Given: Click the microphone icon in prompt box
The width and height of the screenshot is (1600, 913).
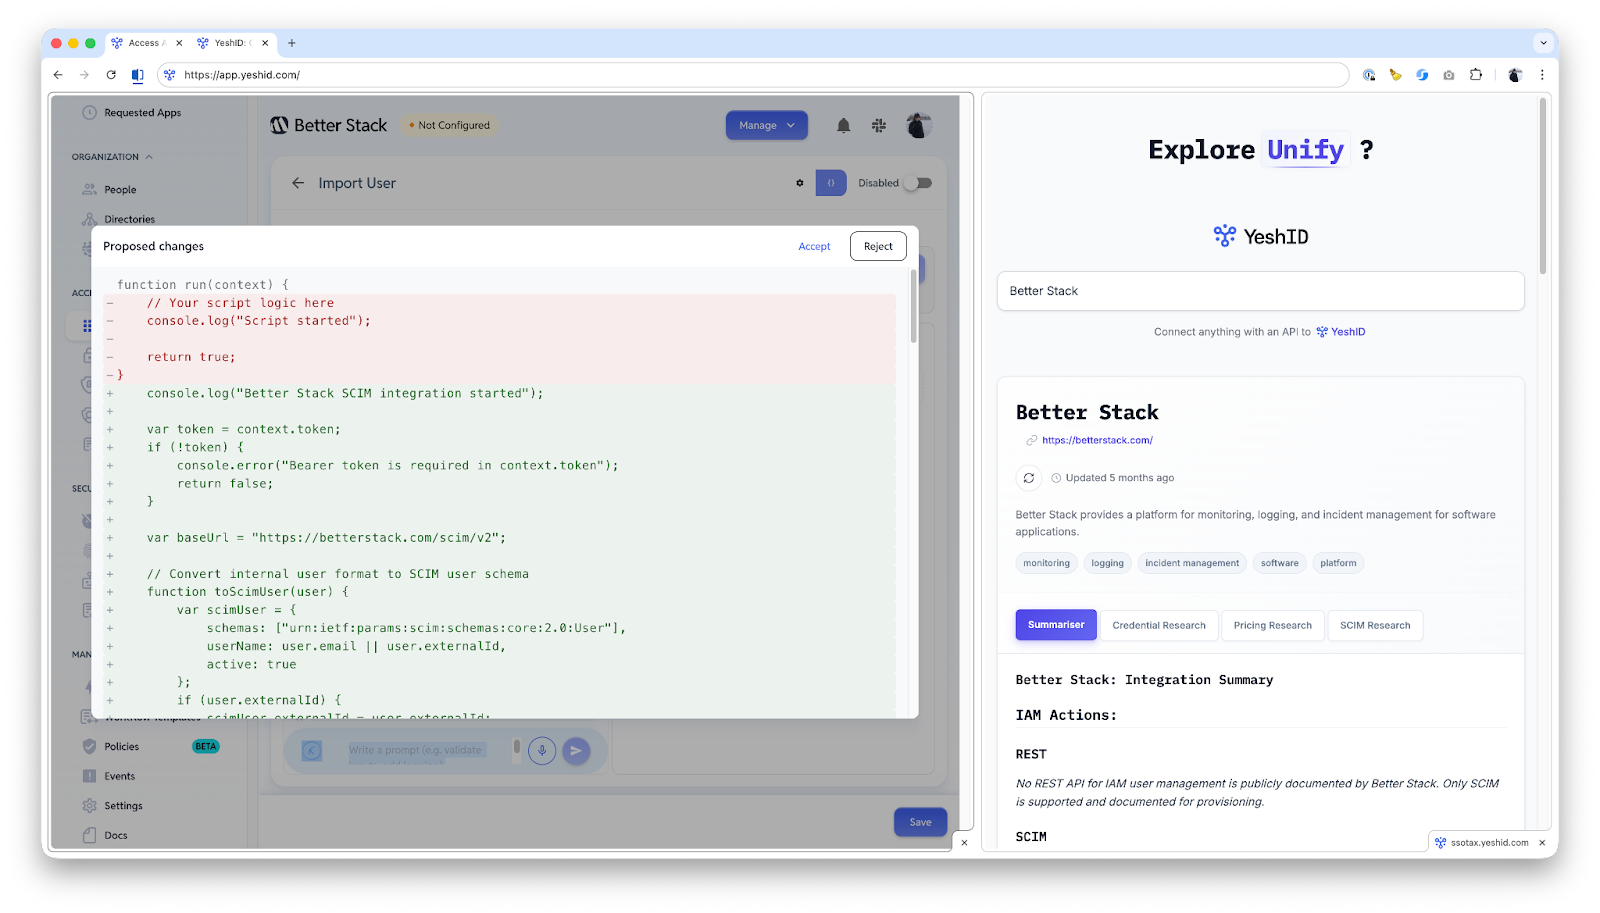Looking at the screenshot, I should pyautogui.click(x=542, y=751).
